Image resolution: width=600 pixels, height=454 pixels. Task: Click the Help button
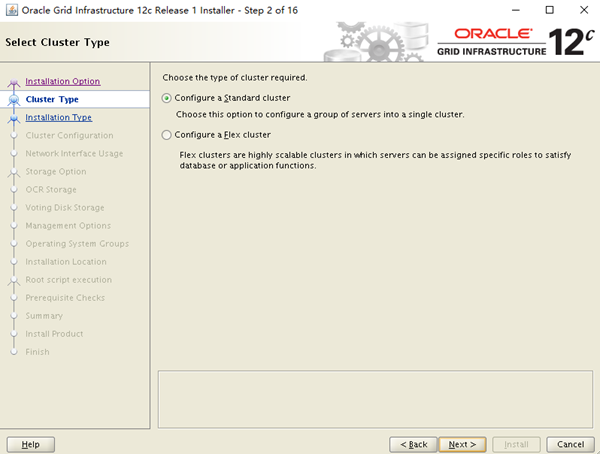[31, 444]
